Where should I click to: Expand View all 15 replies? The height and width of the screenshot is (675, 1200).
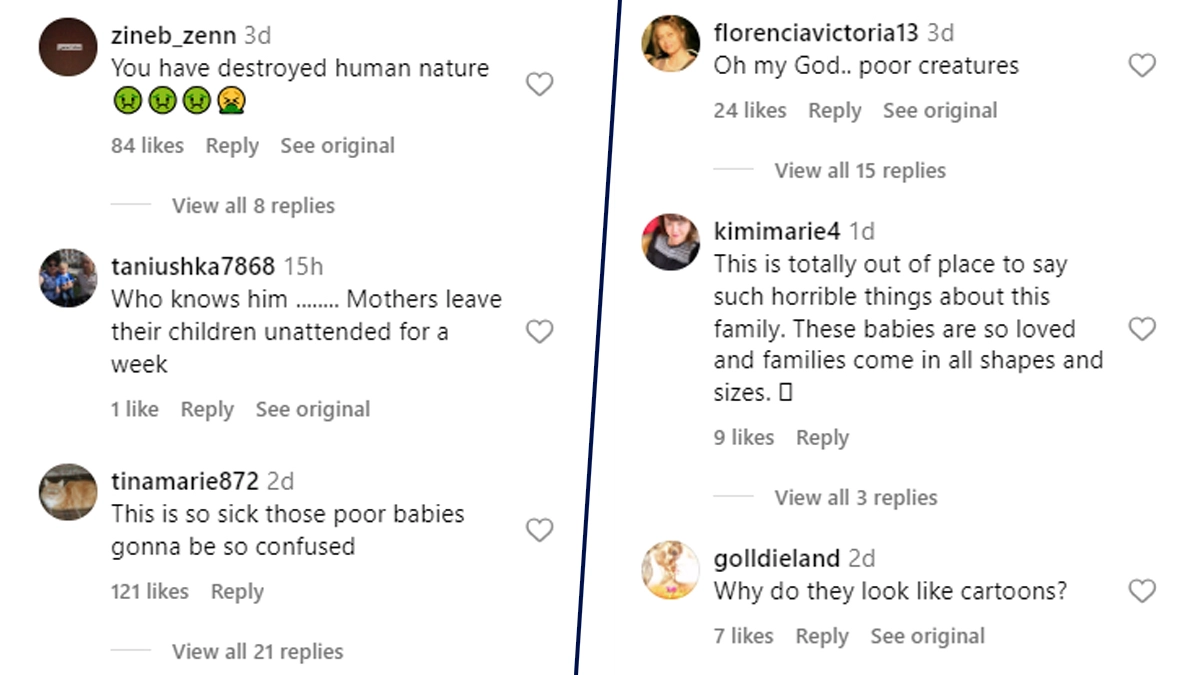[859, 171]
